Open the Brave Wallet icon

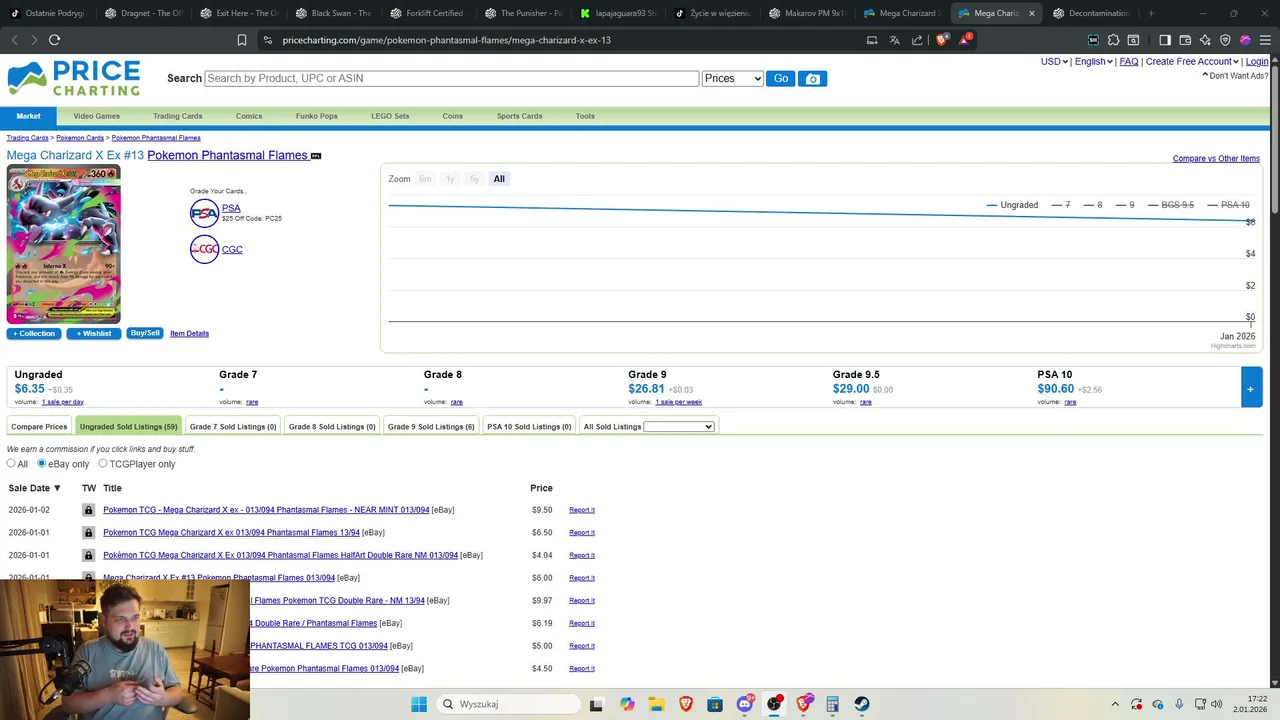point(1185,40)
